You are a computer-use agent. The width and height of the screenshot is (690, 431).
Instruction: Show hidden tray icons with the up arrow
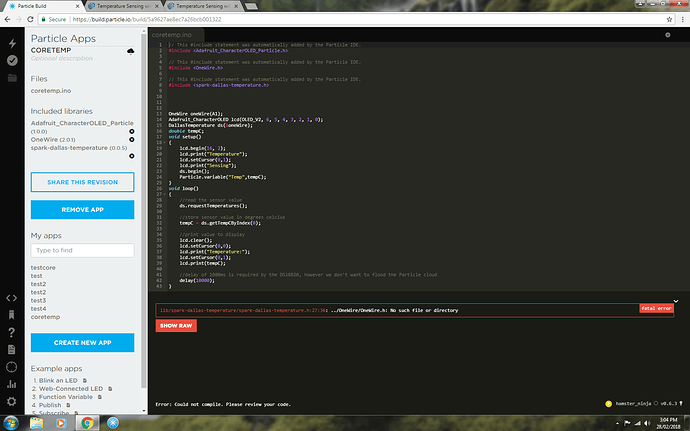point(617,424)
